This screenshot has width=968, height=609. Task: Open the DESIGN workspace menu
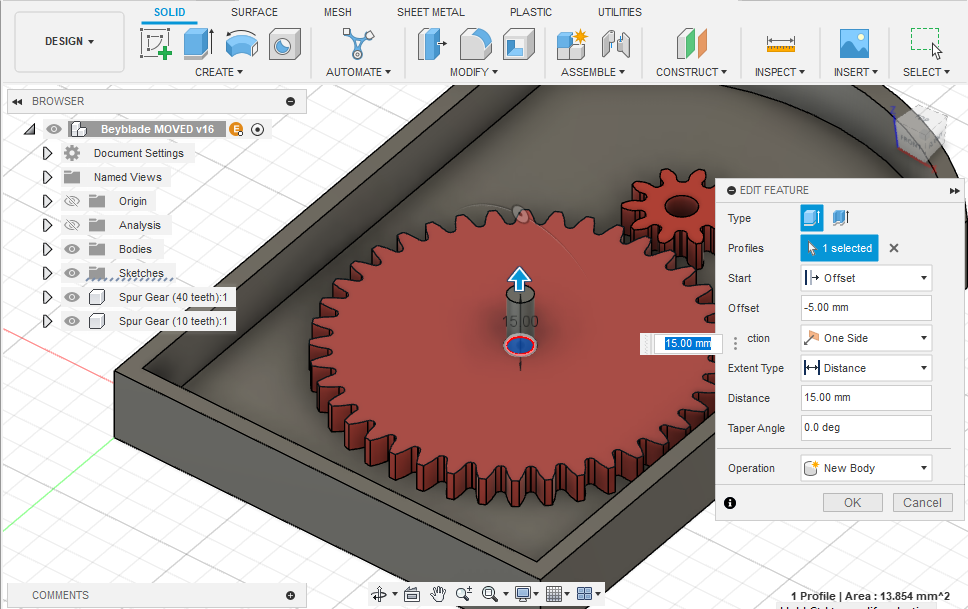68,42
